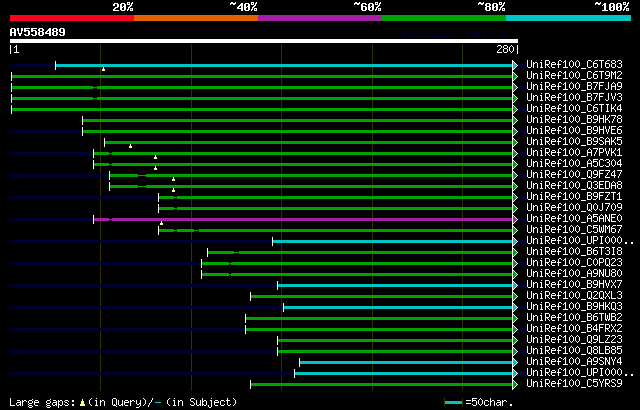Select UniRef100_B4FRX2 label
The width and height of the screenshot is (640, 410).
(574, 329)
